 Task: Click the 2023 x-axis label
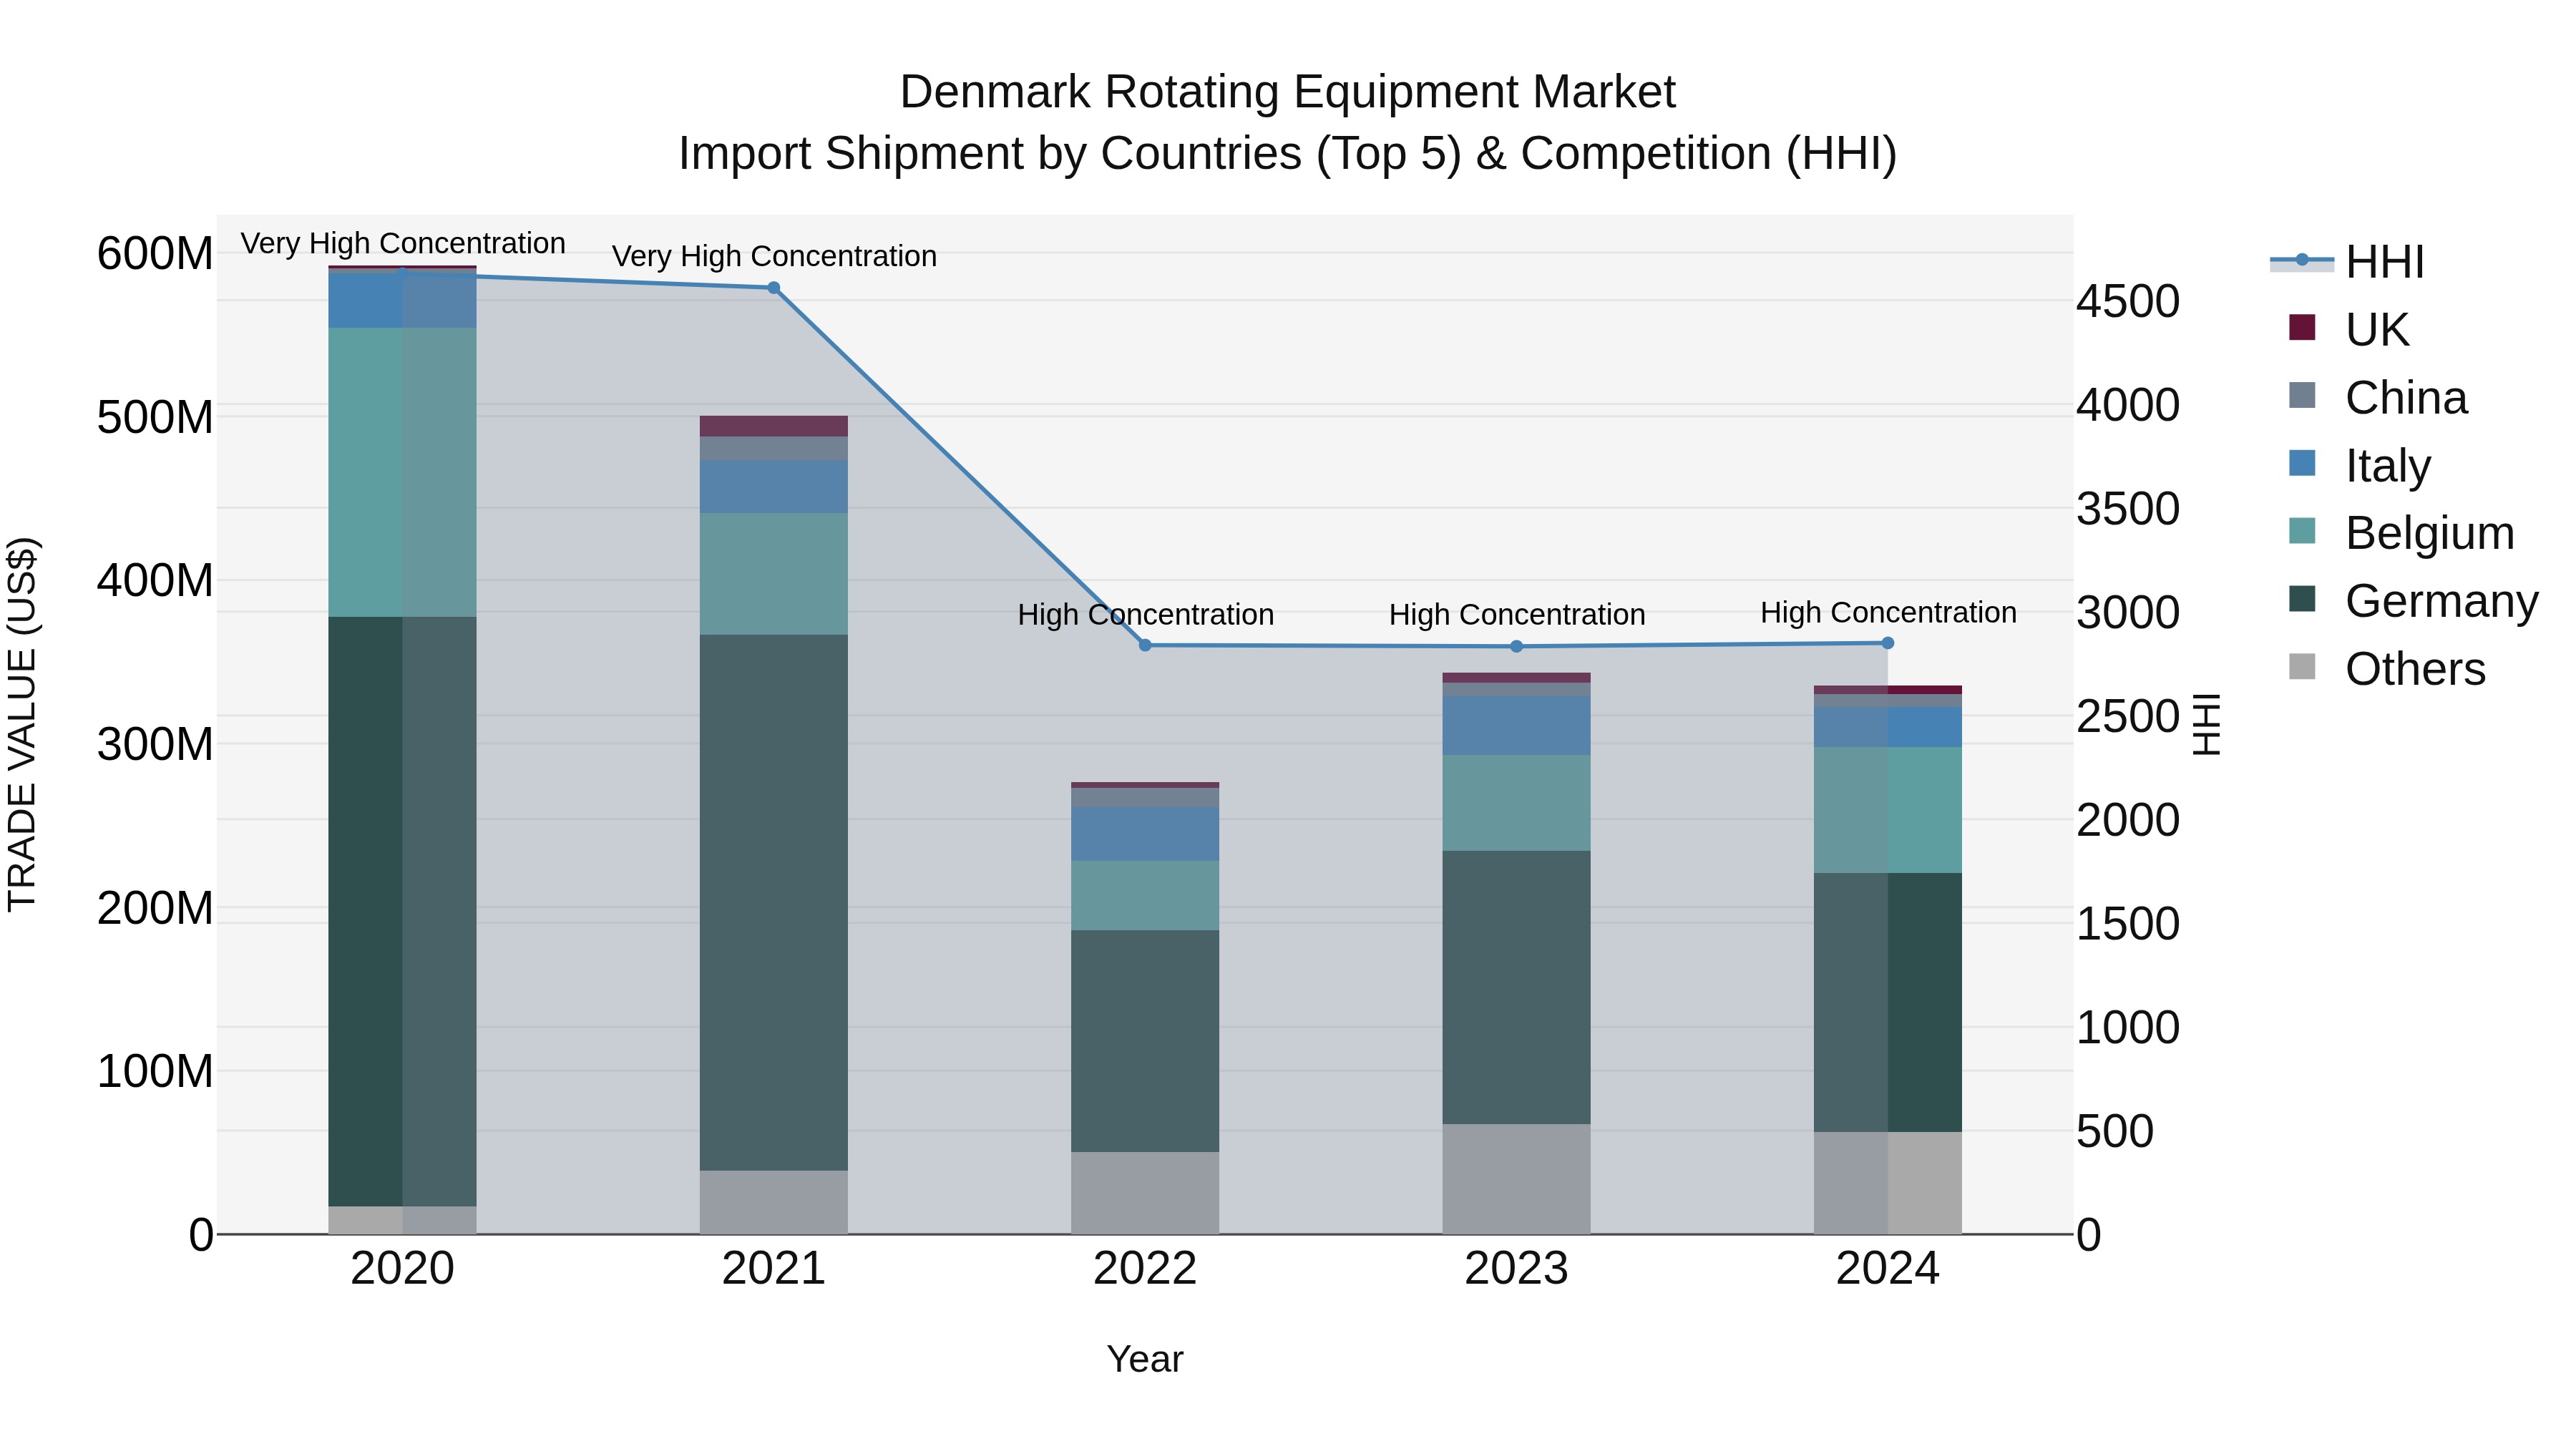pyautogui.click(x=1516, y=1269)
